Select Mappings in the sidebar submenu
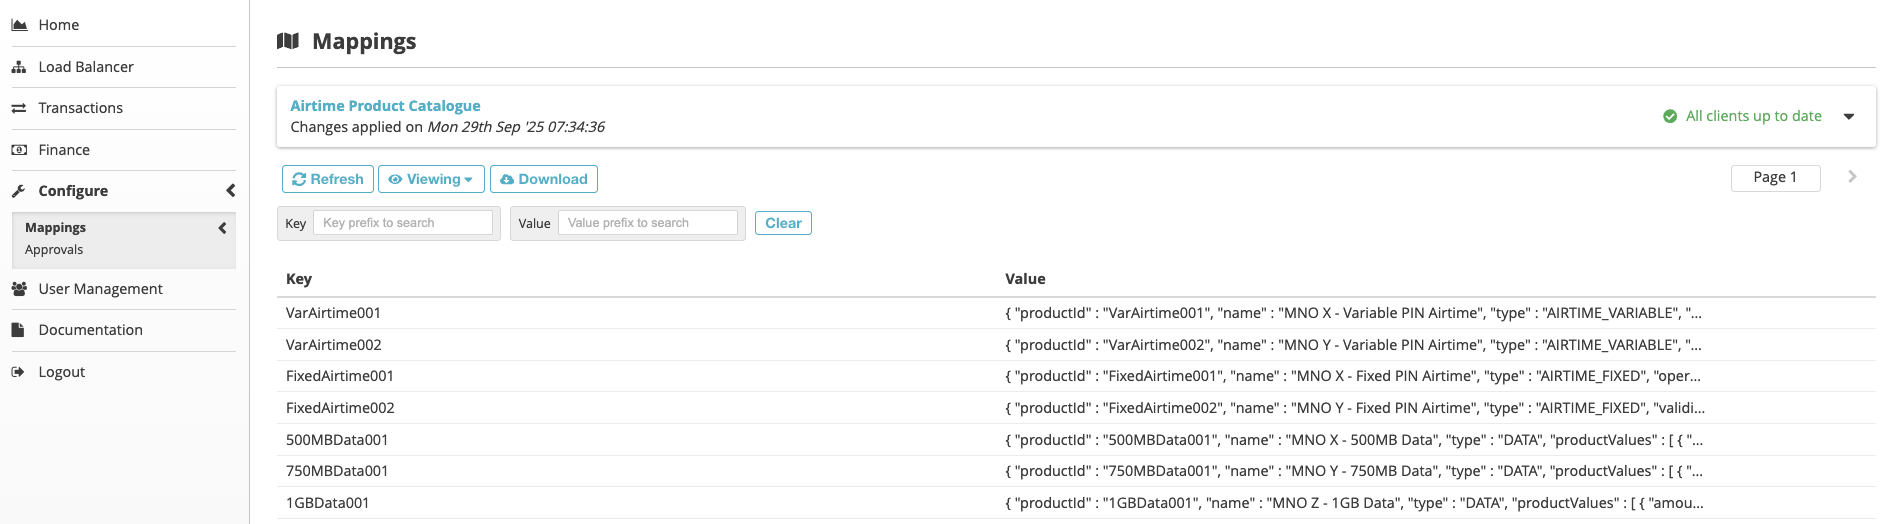Viewport: 1897px width, 524px height. 56,228
